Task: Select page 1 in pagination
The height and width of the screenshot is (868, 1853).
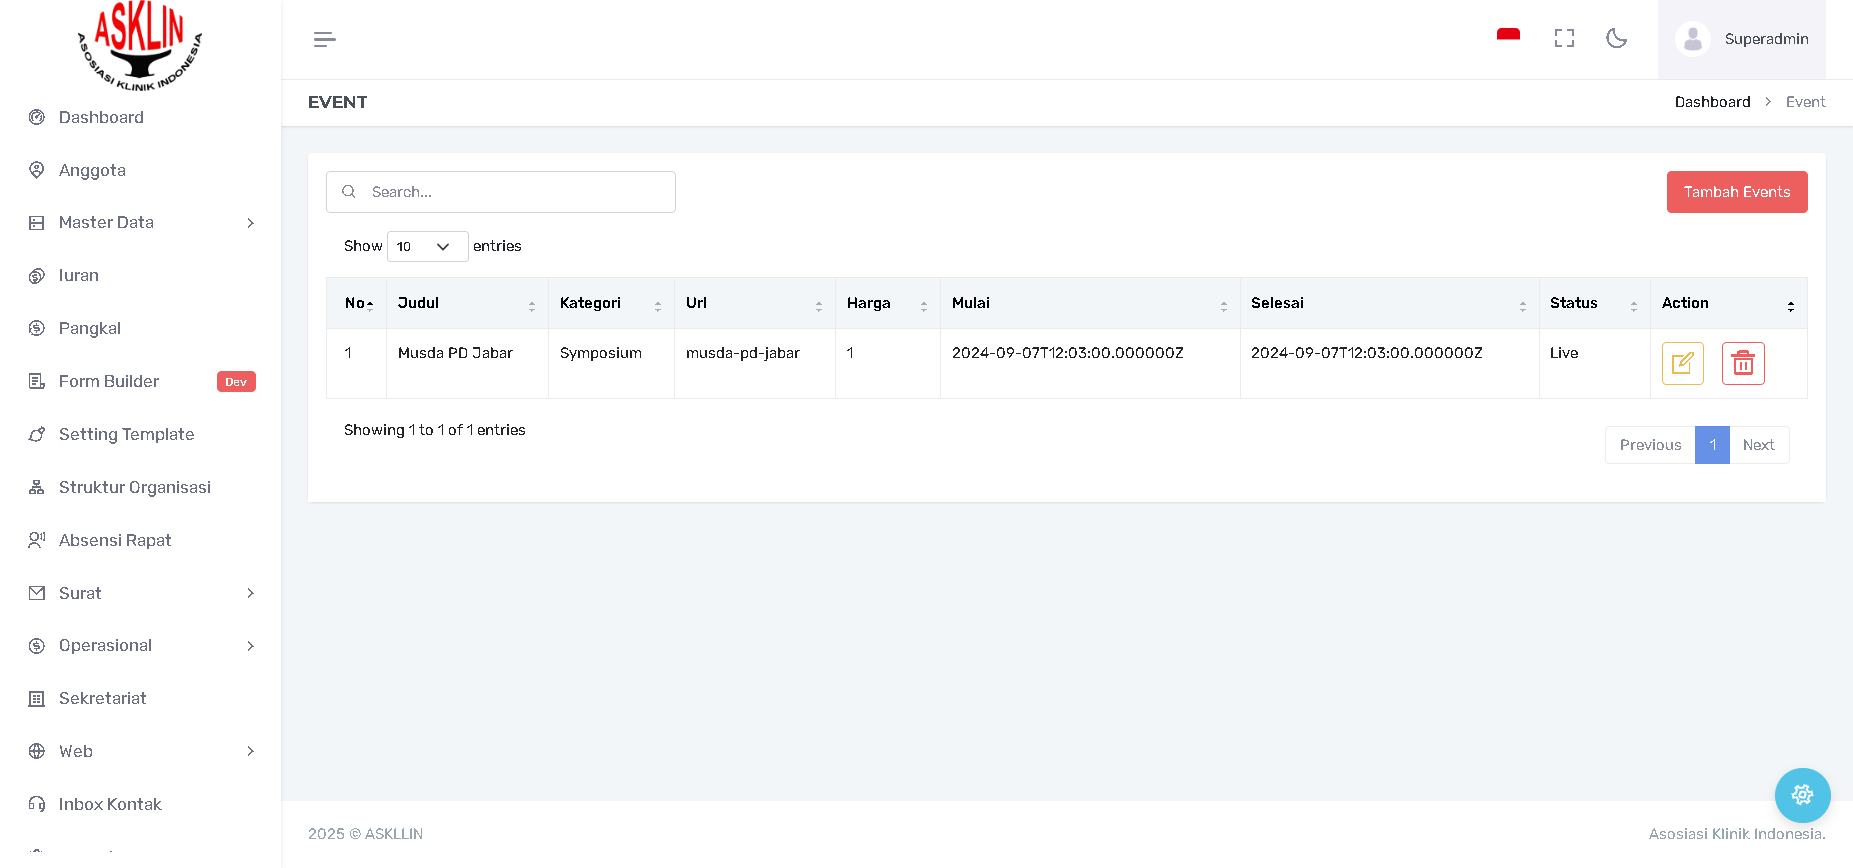Action: point(1711,445)
